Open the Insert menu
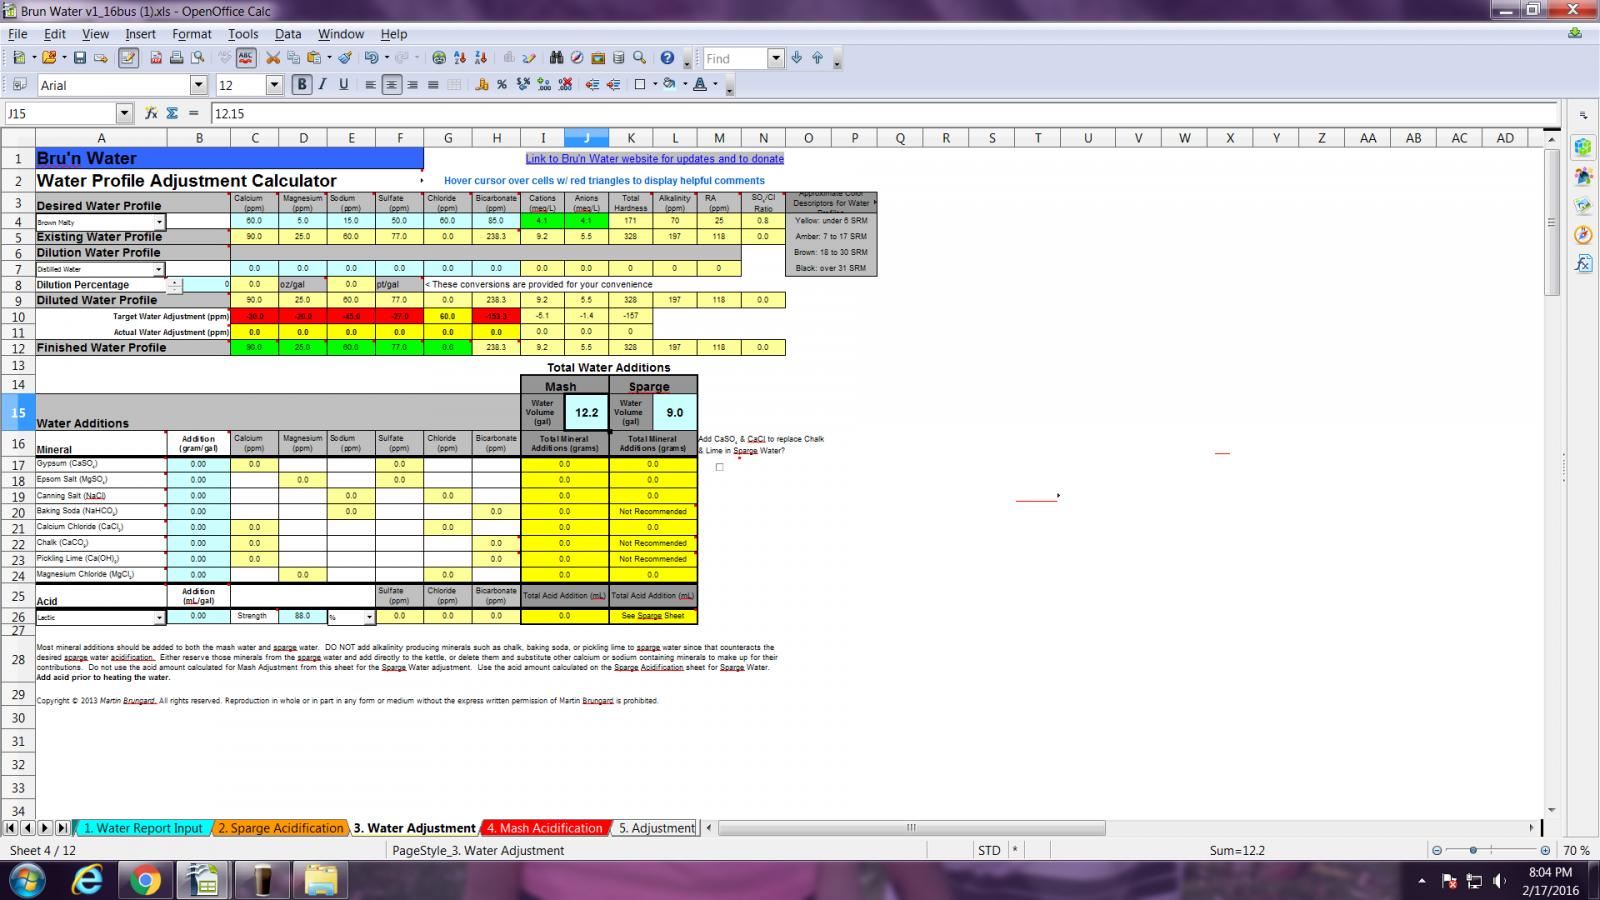 click(x=140, y=34)
